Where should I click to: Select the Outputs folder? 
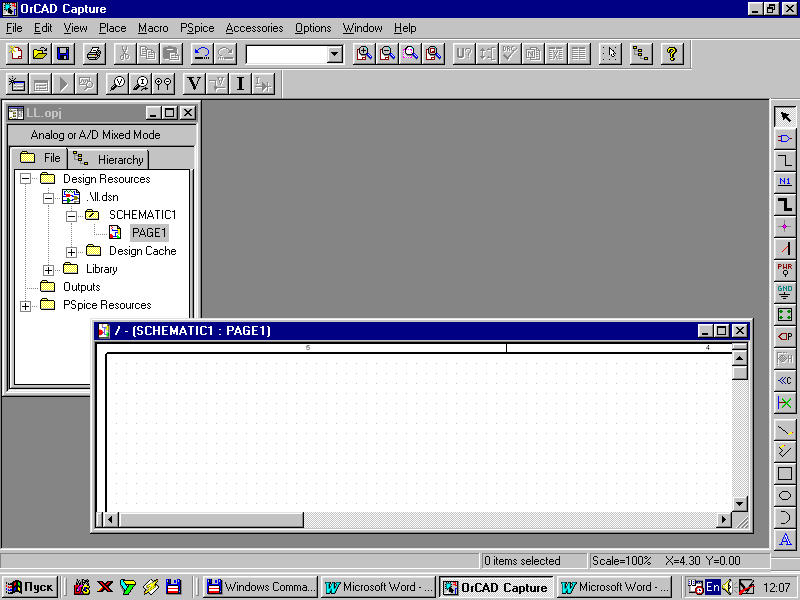81,287
